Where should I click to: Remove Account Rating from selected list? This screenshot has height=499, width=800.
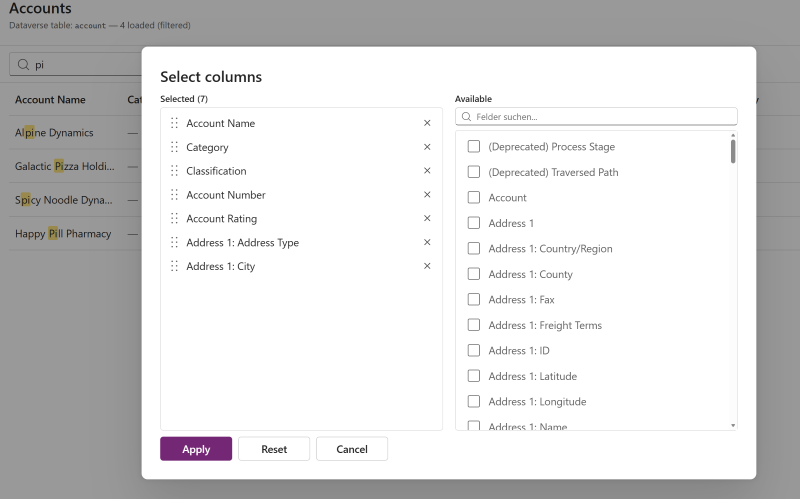(x=427, y=218)
